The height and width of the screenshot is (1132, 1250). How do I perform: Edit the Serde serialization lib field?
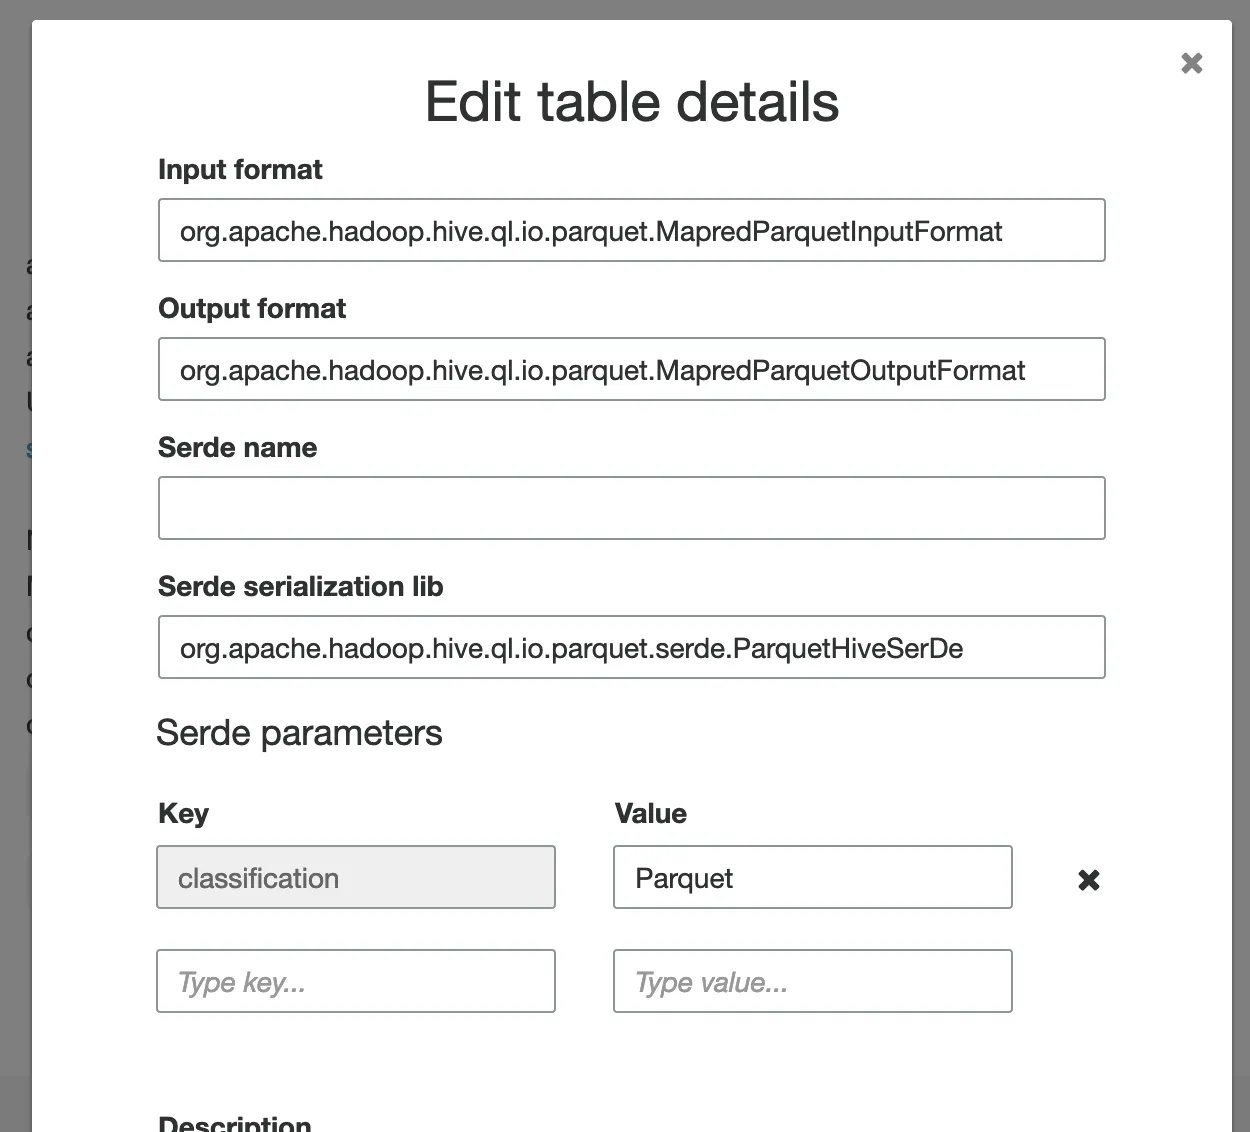tap(631, 648)
